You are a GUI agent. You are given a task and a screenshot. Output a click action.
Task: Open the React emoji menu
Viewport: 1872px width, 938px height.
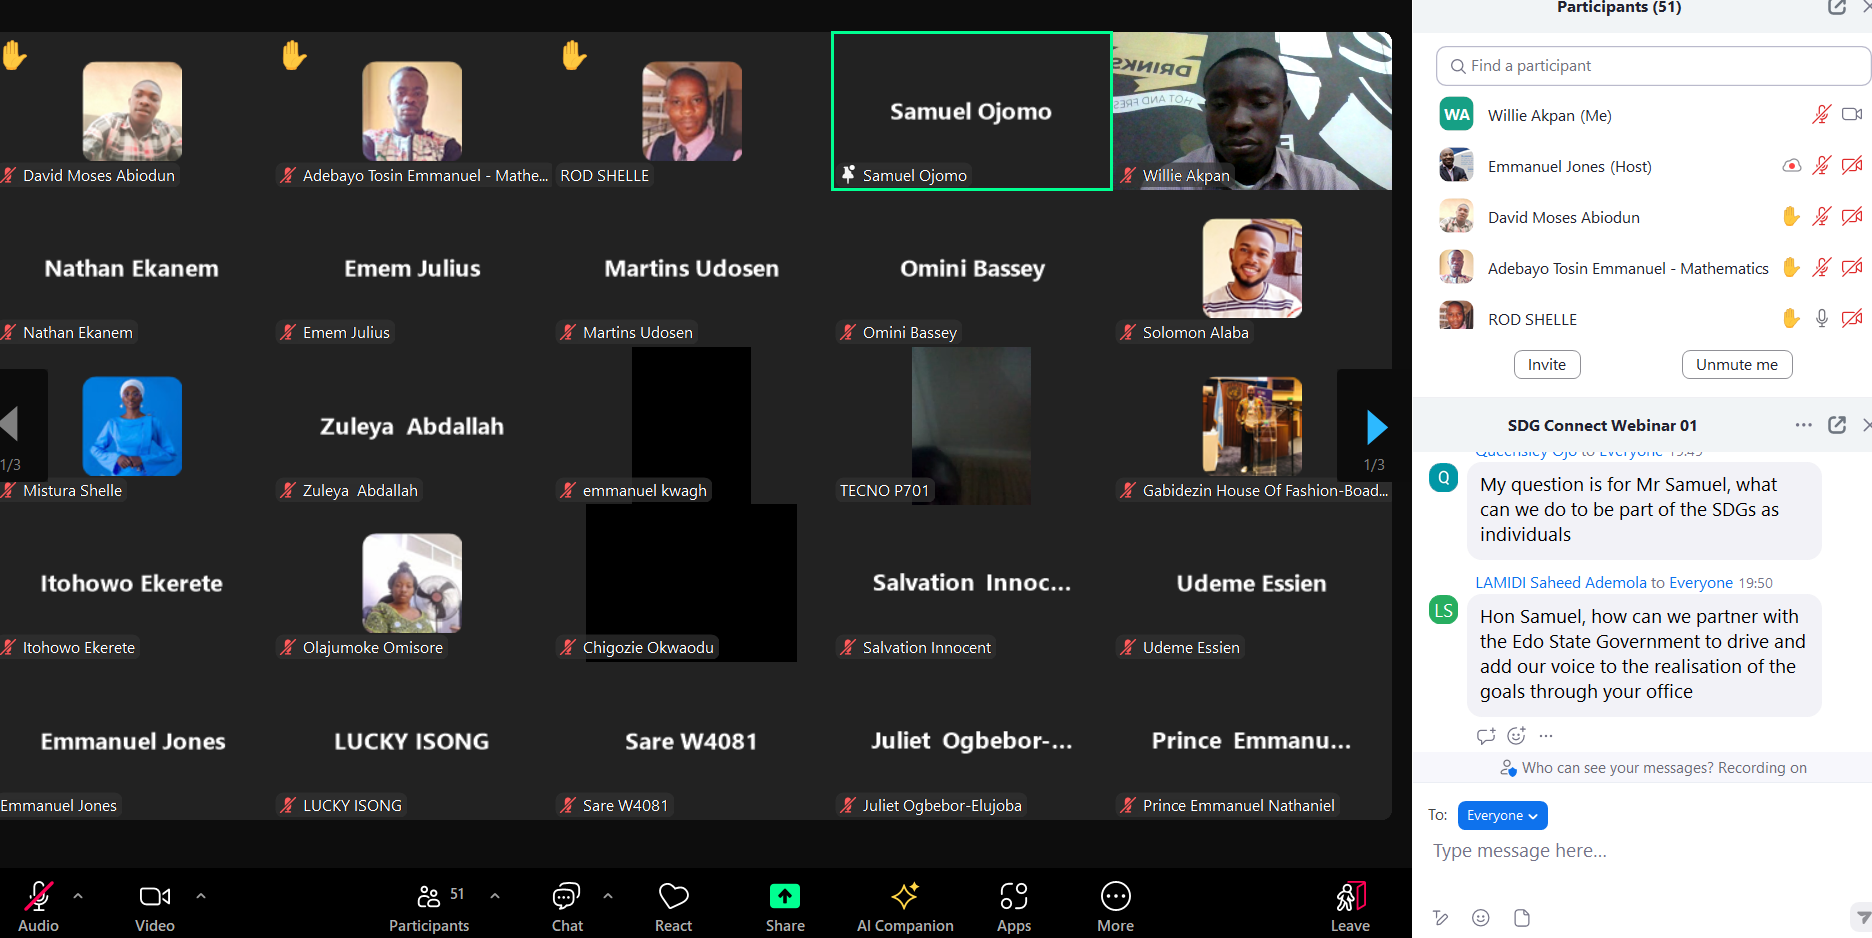tap(672, 897)
